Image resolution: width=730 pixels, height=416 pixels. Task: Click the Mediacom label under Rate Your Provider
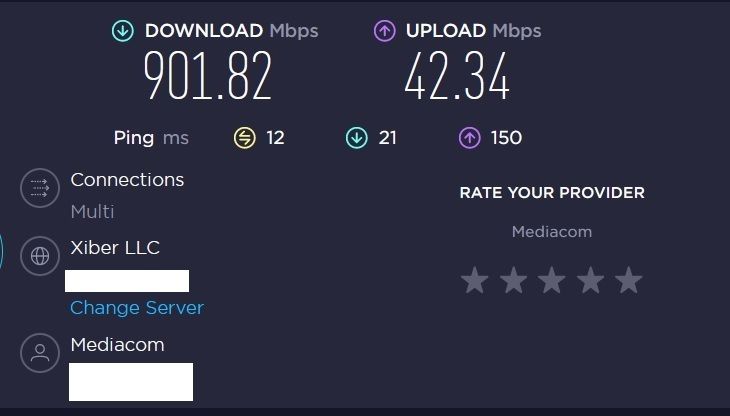(552, 232)
